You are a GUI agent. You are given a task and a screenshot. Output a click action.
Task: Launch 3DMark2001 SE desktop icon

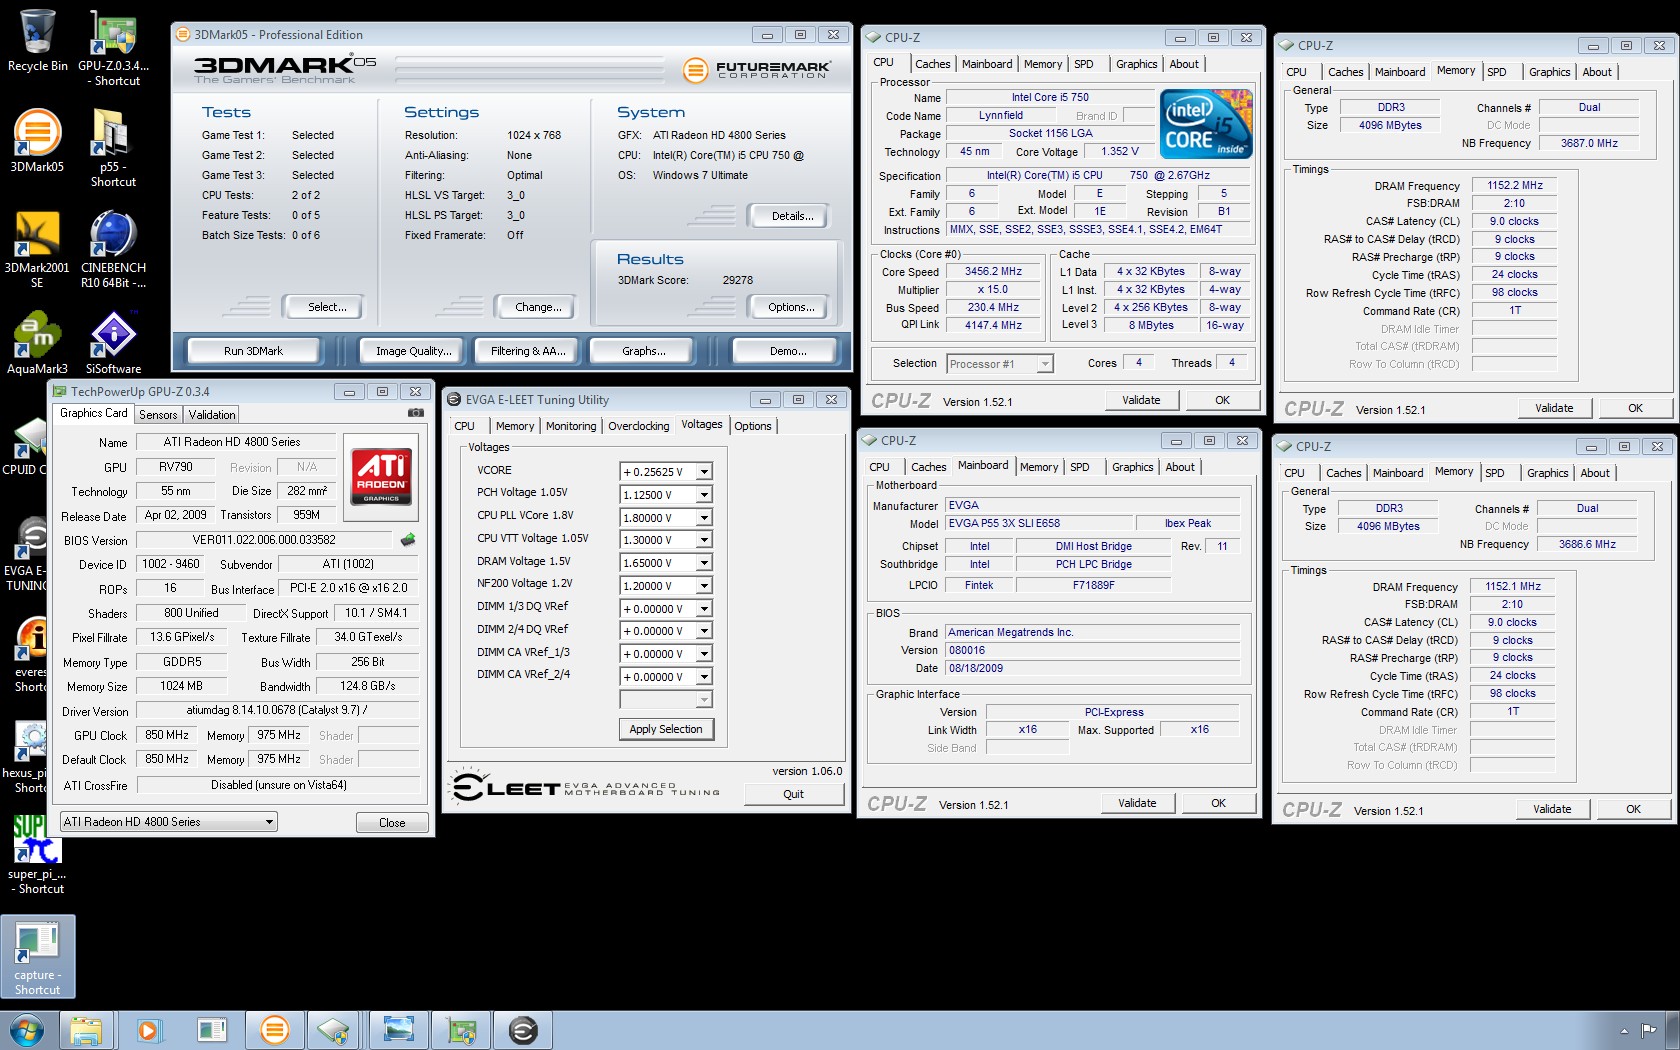click(x=37, y=249)
